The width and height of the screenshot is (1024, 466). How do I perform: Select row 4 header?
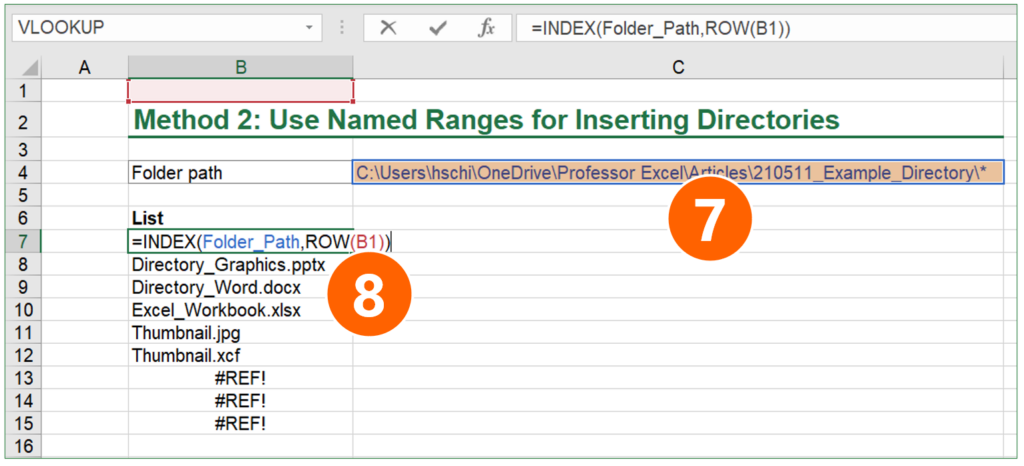23,173
